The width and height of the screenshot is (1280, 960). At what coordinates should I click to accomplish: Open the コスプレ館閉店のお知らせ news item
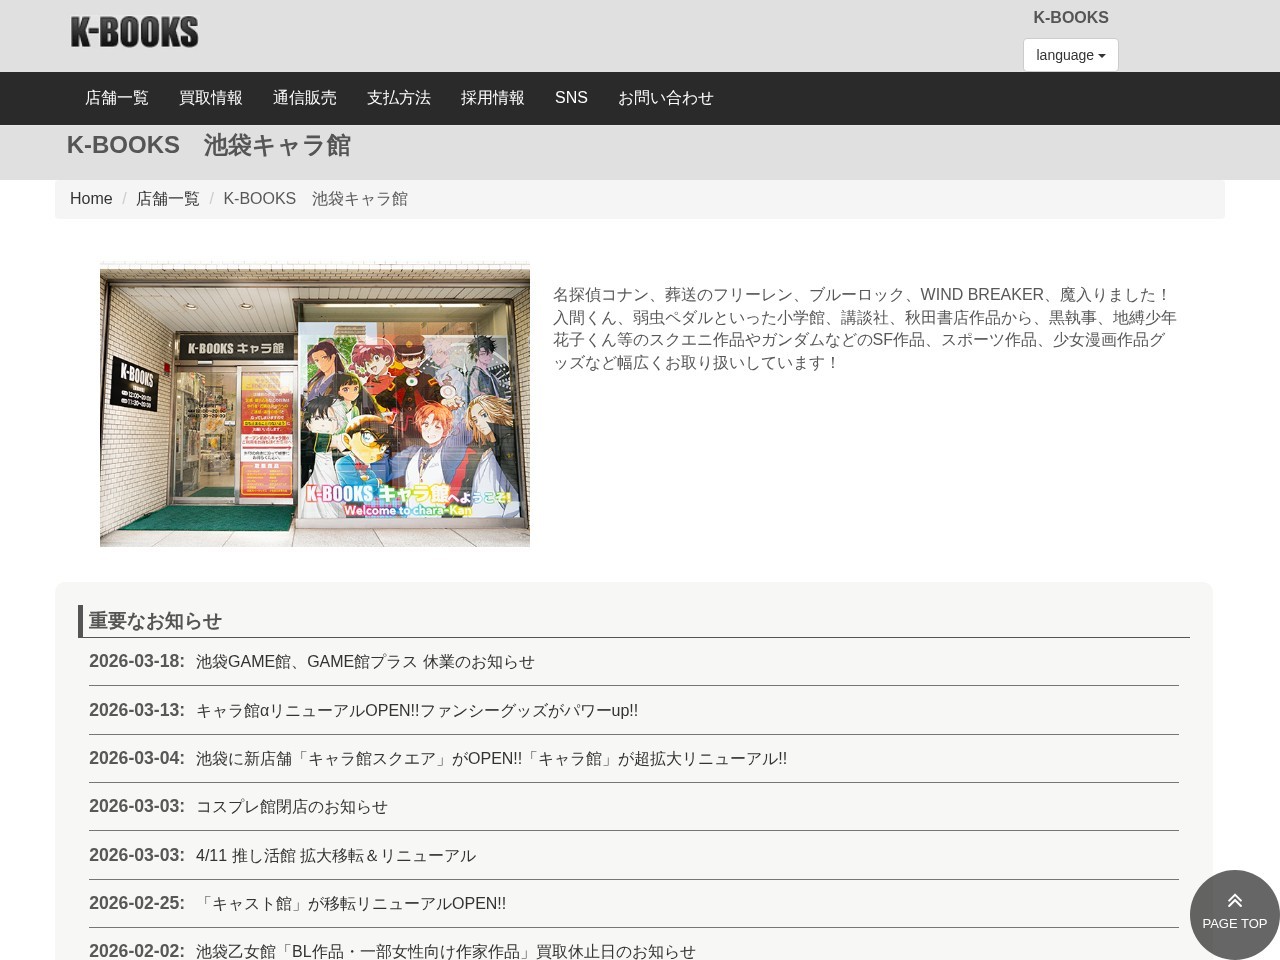click(x=291, y=806)
